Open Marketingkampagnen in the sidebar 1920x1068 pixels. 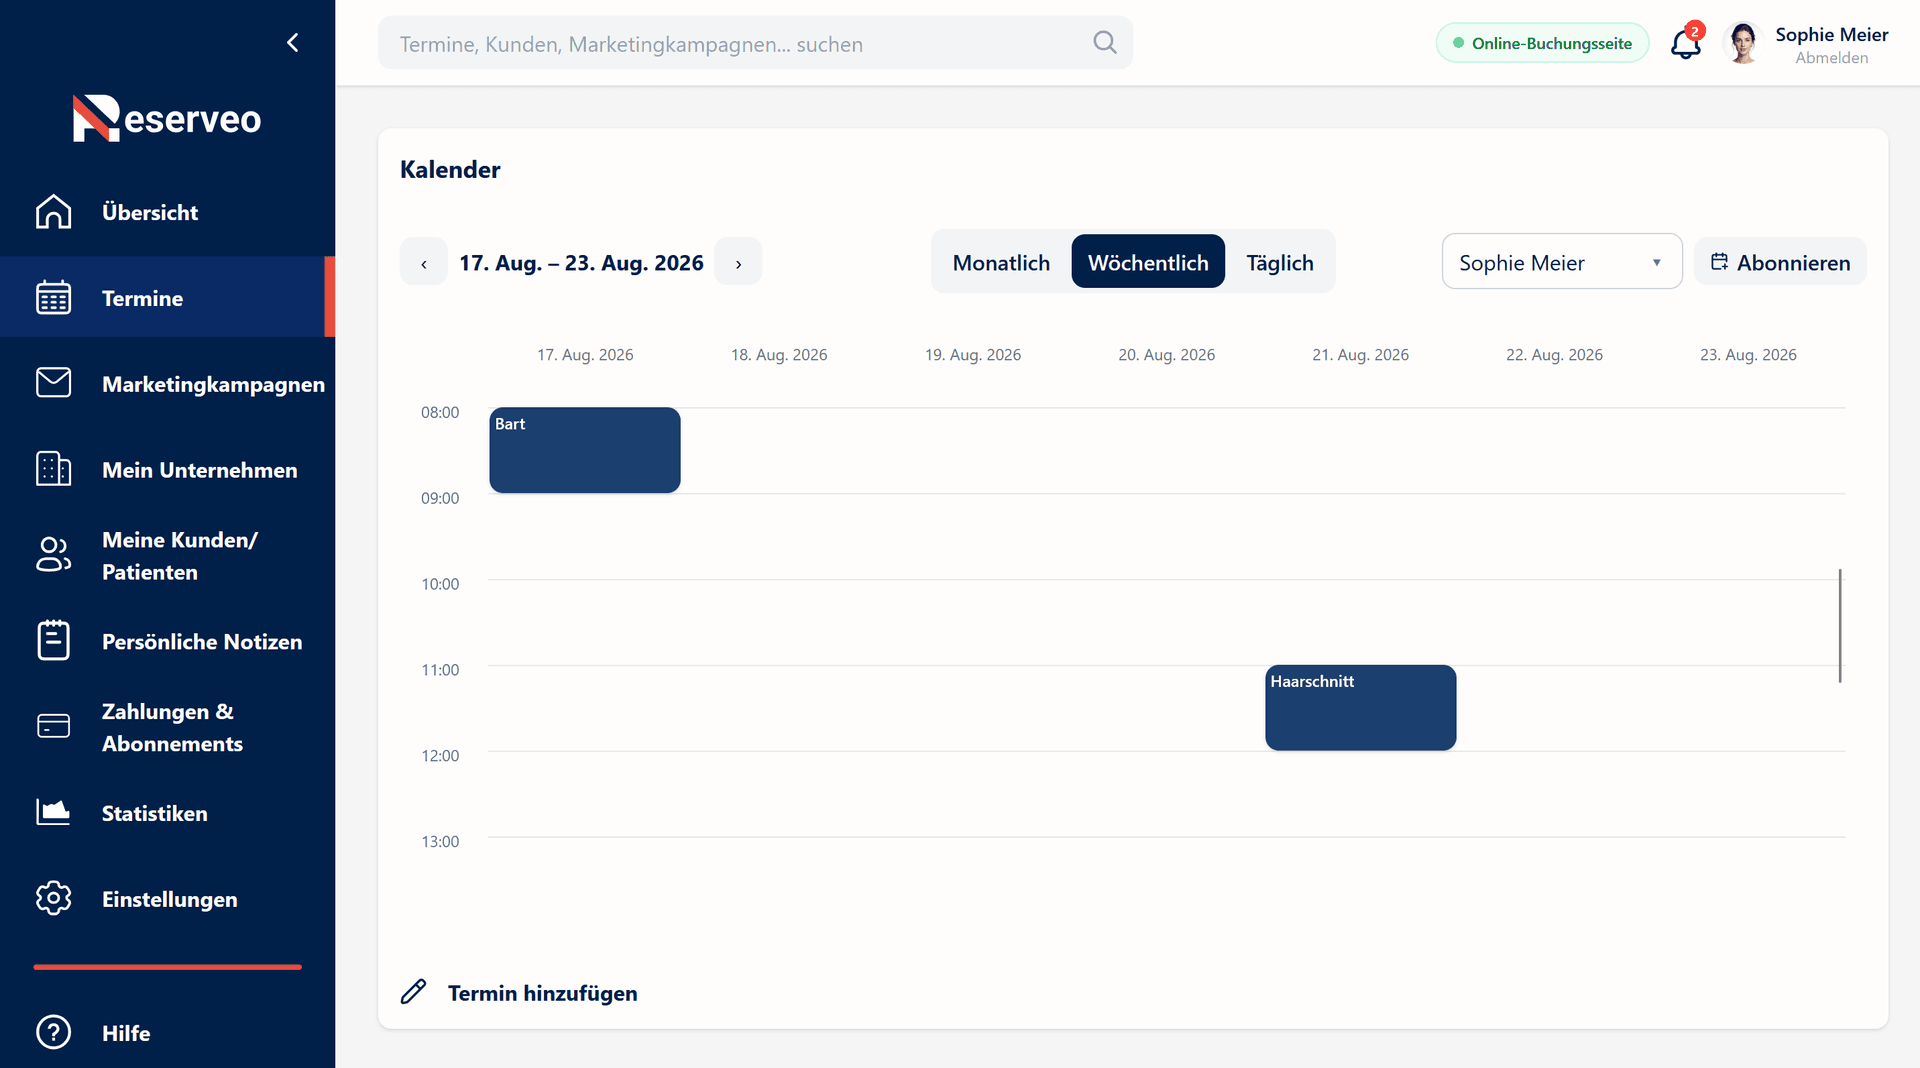[x=168, y=384]
